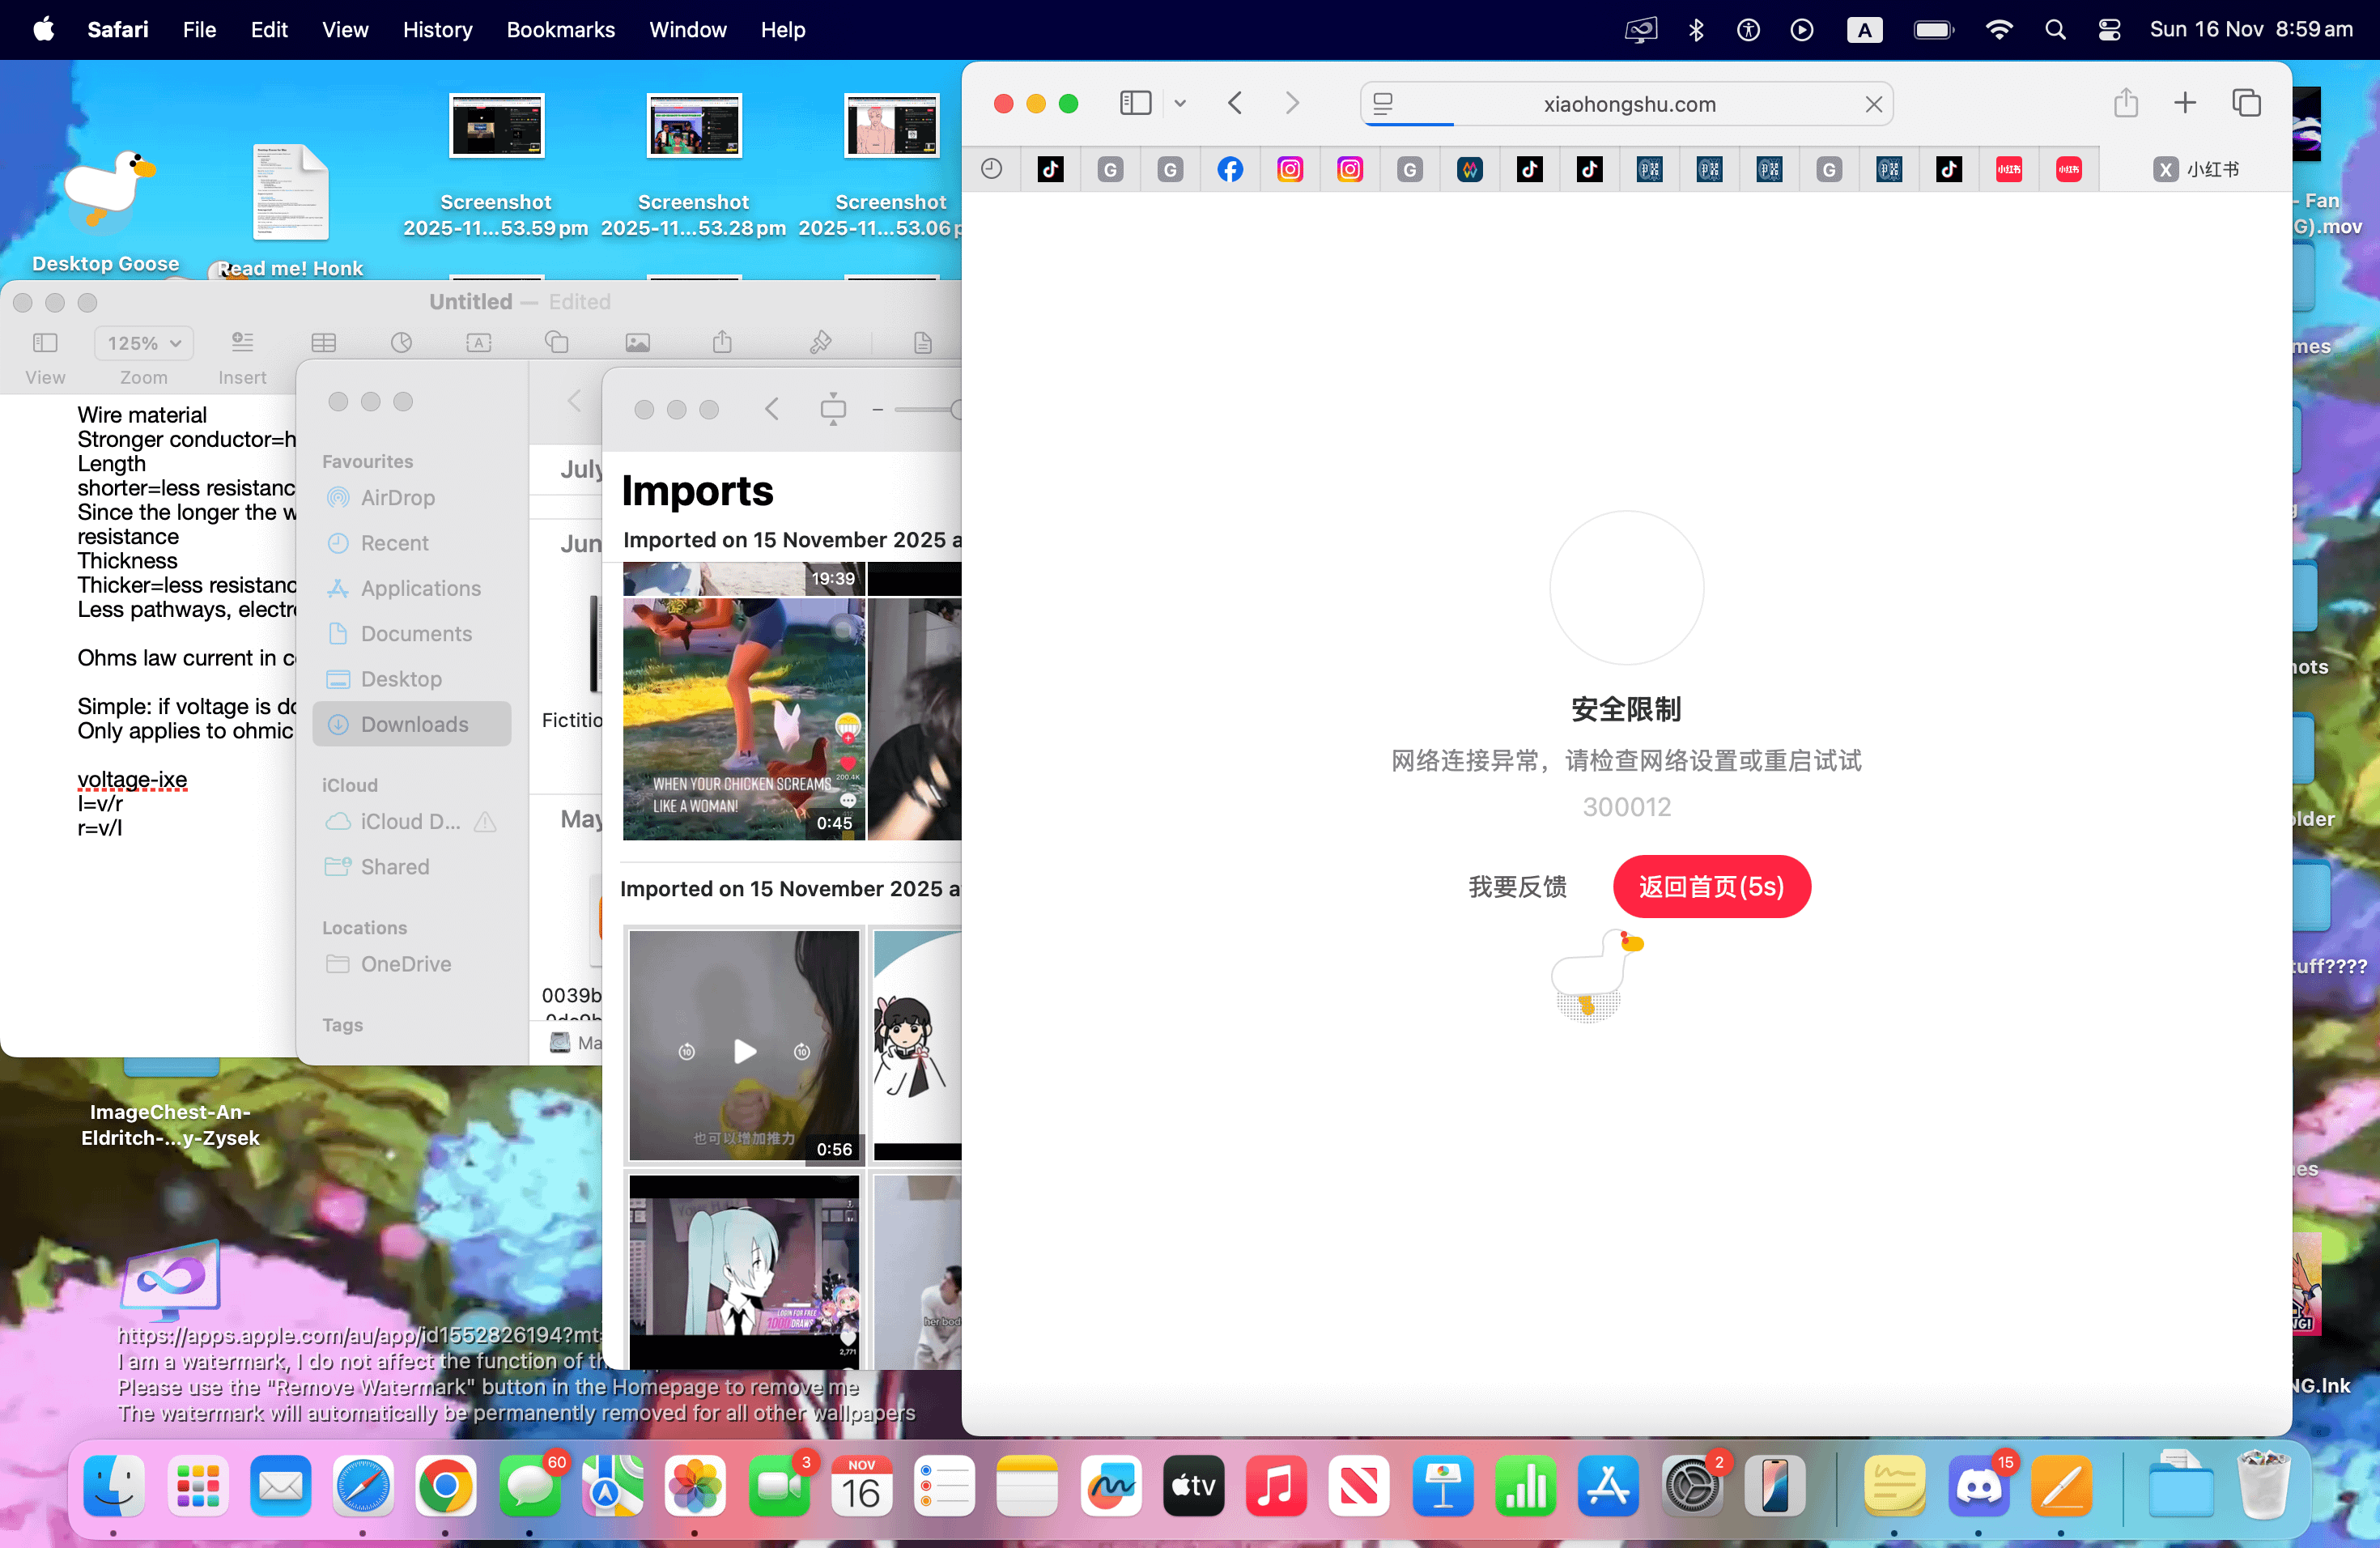Click the back chevron in the Photos window
Image resolution: width=2380 pixels, height=1548 pixels.
click(x=771, y=409)
